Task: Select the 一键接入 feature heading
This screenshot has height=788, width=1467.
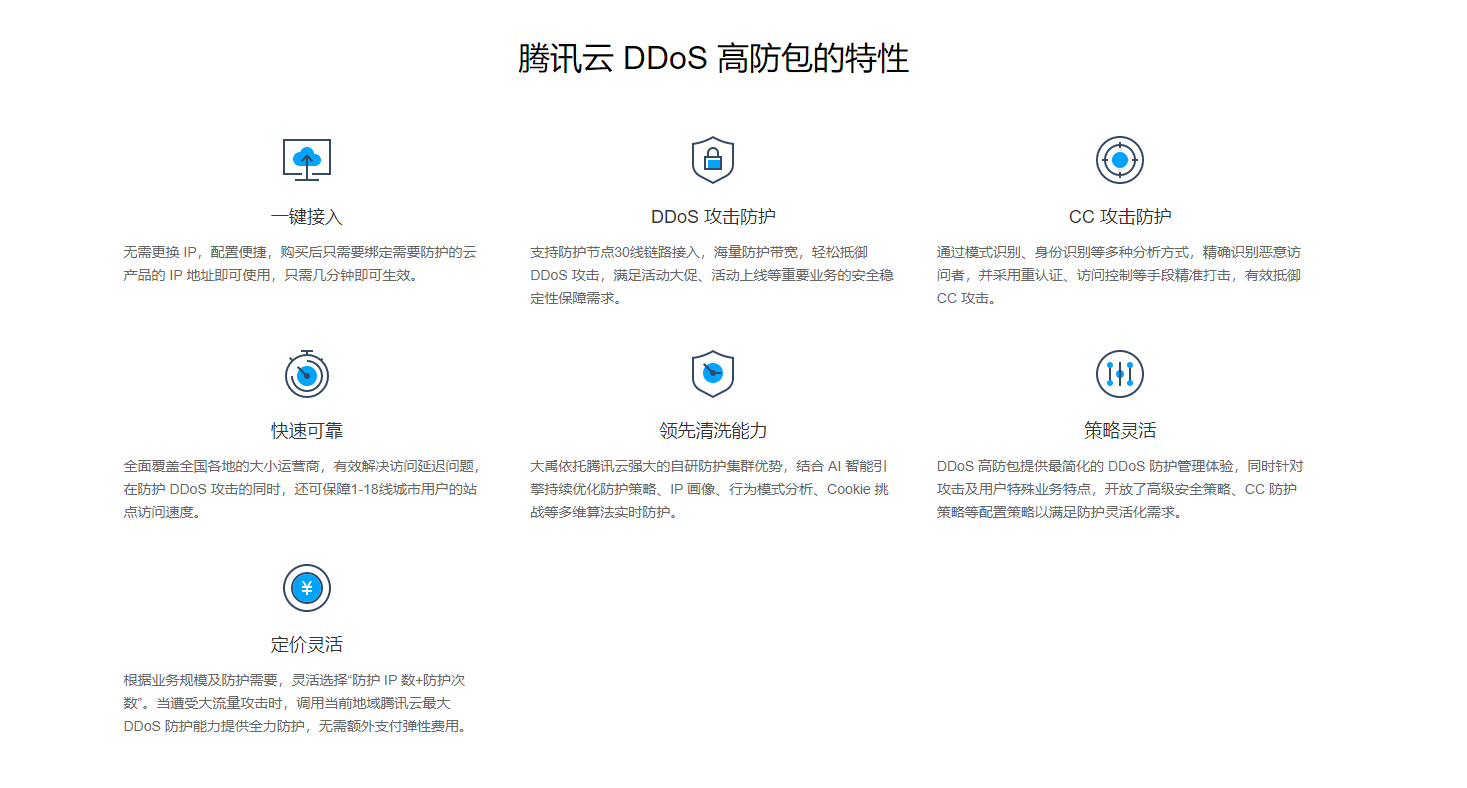Action: 307,217
